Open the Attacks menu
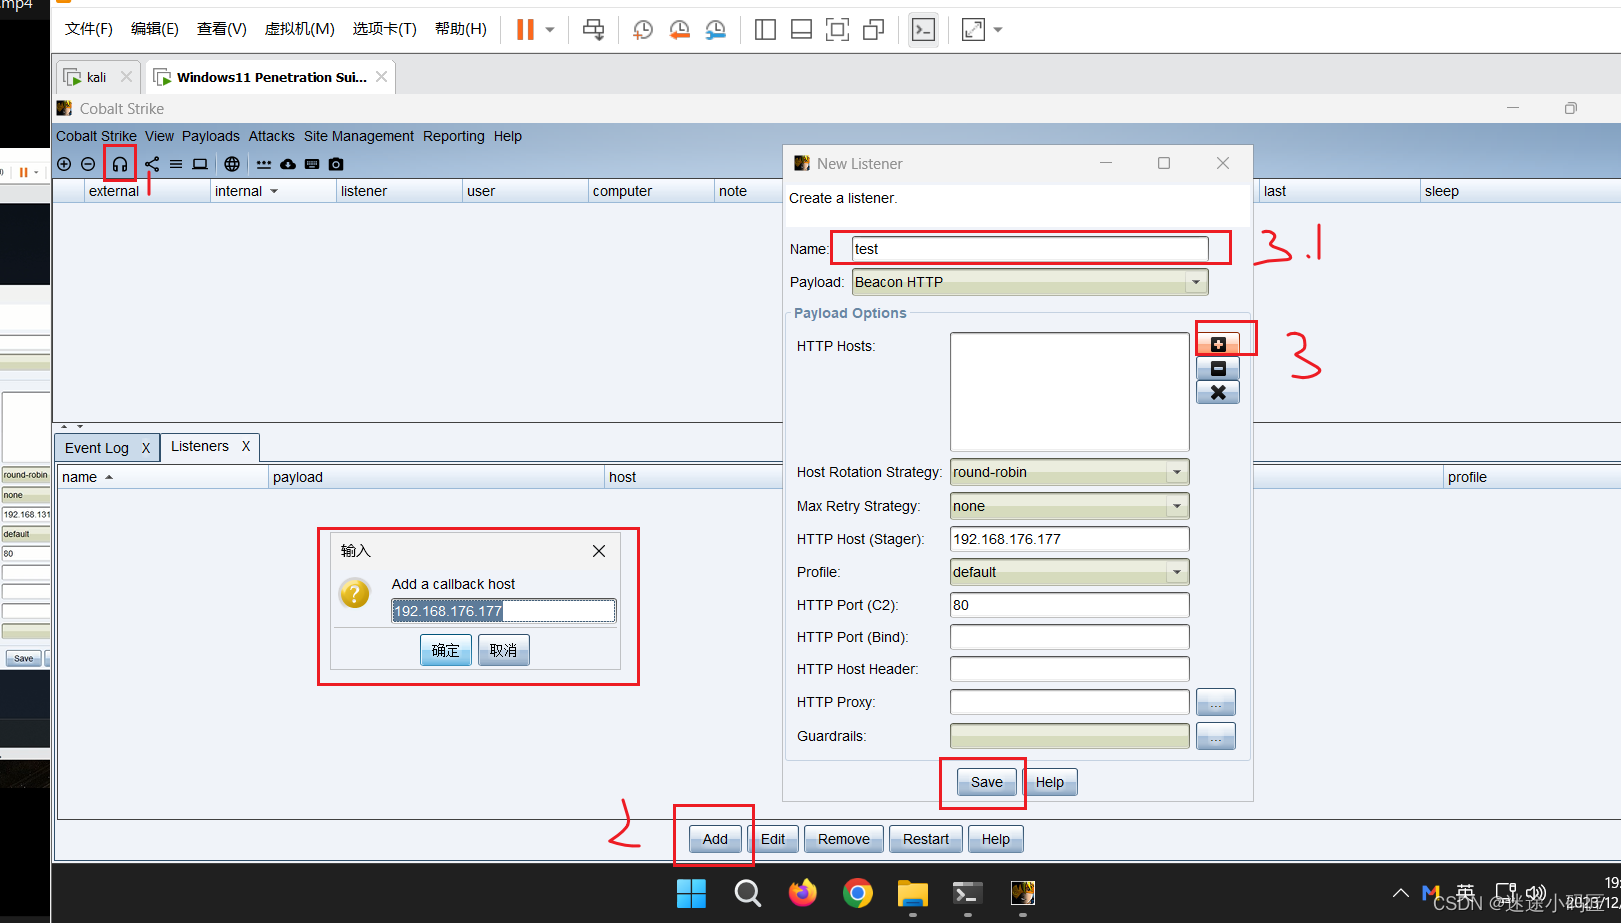The width and height of the screenshot is (1621, 923). [272, 136]
